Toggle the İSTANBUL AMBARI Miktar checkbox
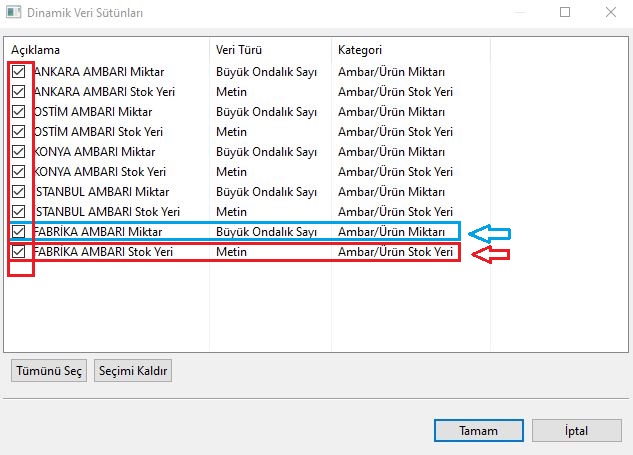The width and height of the screenshot is (633, 455). click(x=19, y=192)
